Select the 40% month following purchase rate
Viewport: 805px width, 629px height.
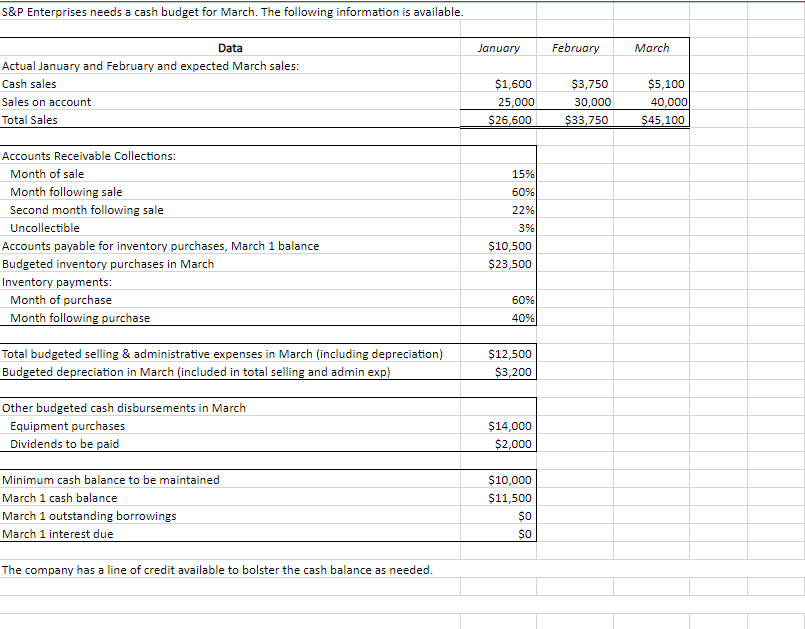pyautogui.click(x=525, y=318)
